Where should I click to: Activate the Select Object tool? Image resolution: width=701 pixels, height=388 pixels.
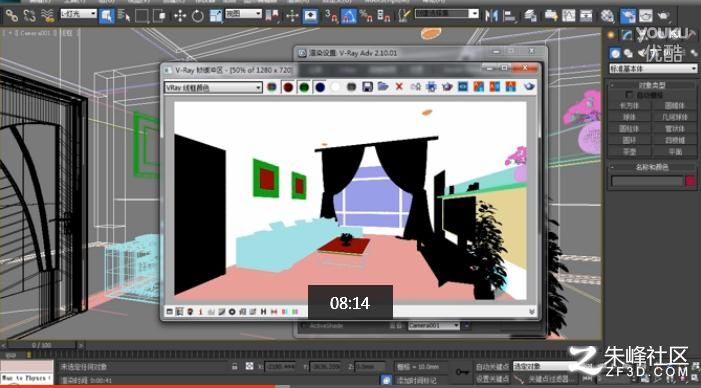click(106, 16)
